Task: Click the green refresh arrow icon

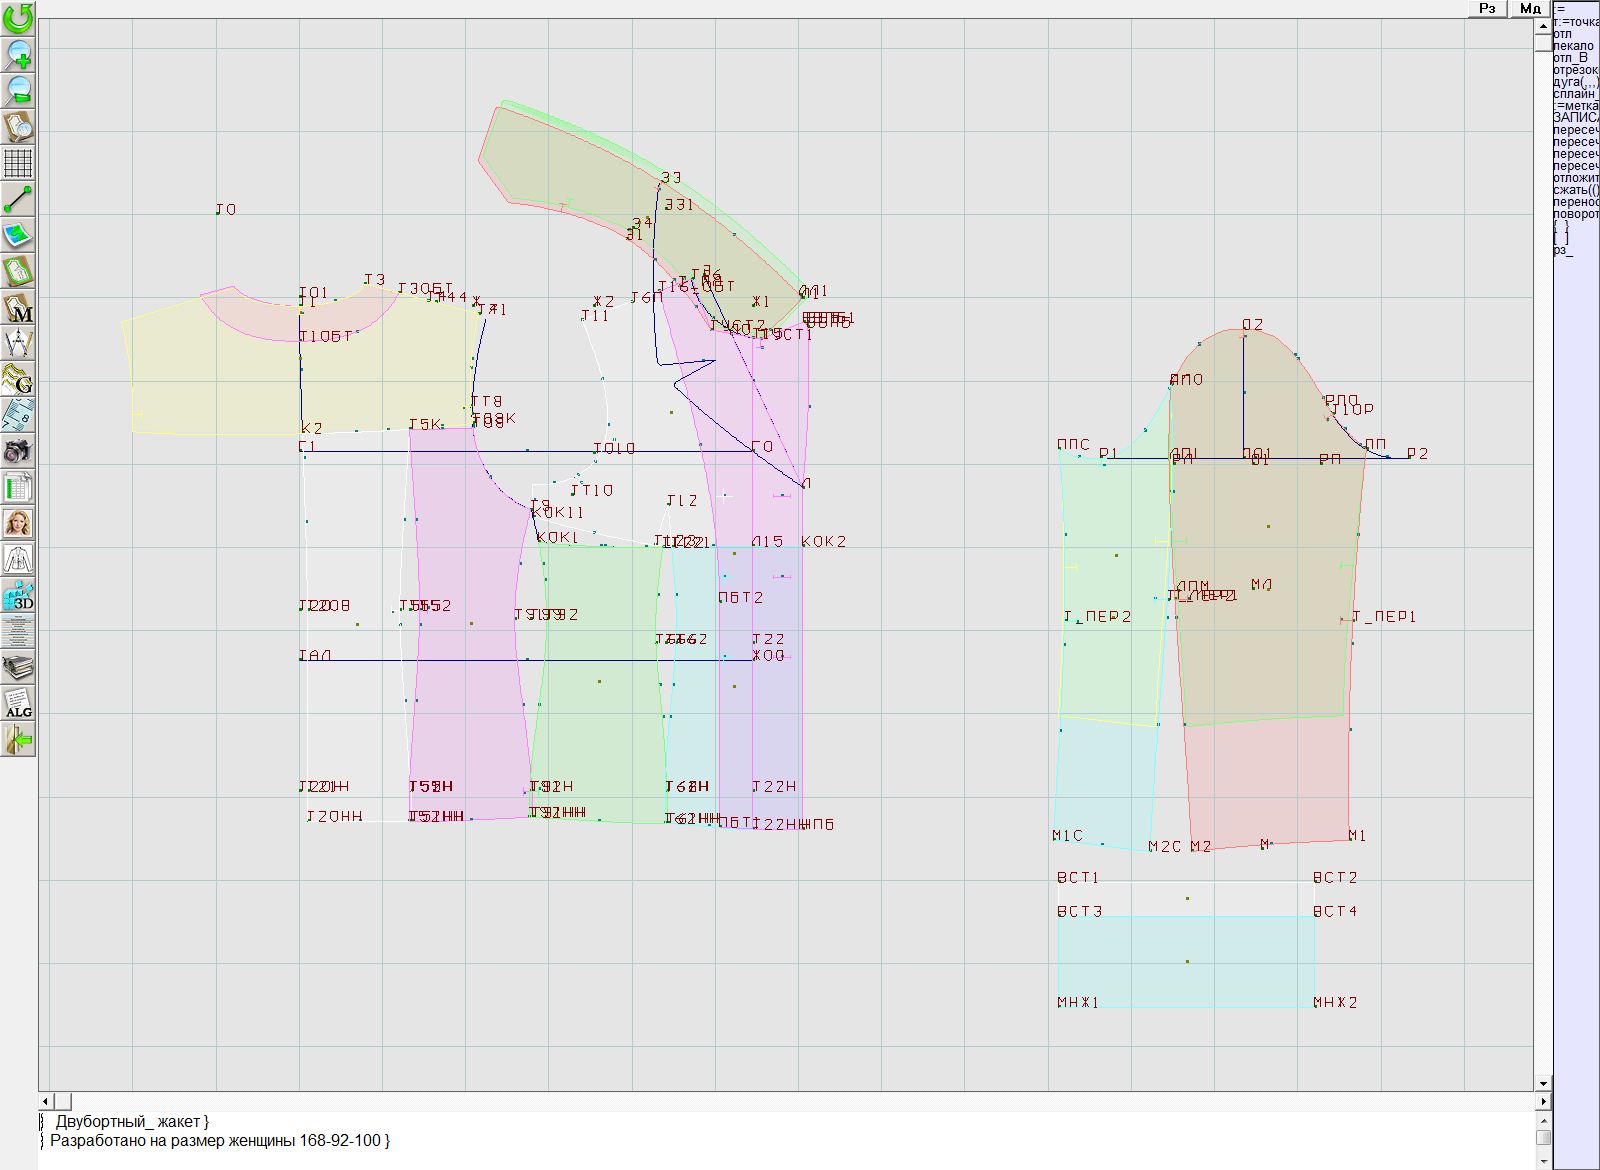Action: [x=18, y=17]
